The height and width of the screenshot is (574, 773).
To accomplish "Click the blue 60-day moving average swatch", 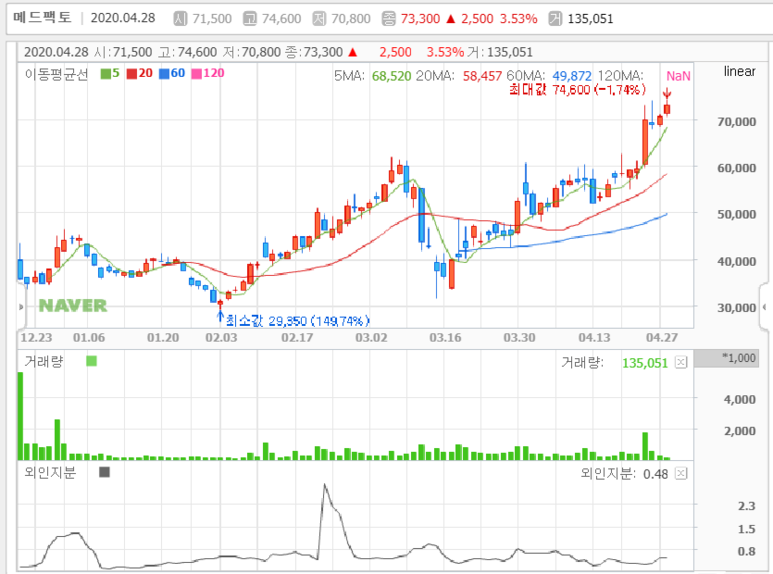I will [164, 73].
